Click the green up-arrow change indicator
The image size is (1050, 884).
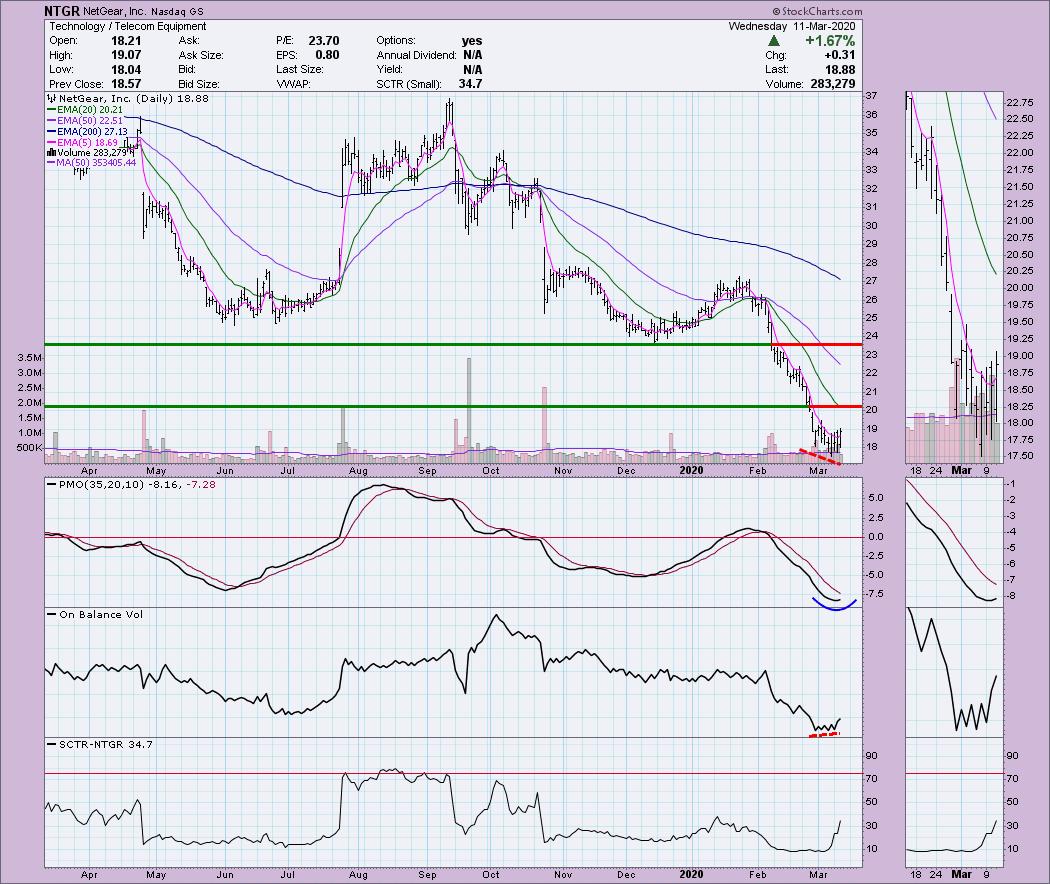(774, 41)
